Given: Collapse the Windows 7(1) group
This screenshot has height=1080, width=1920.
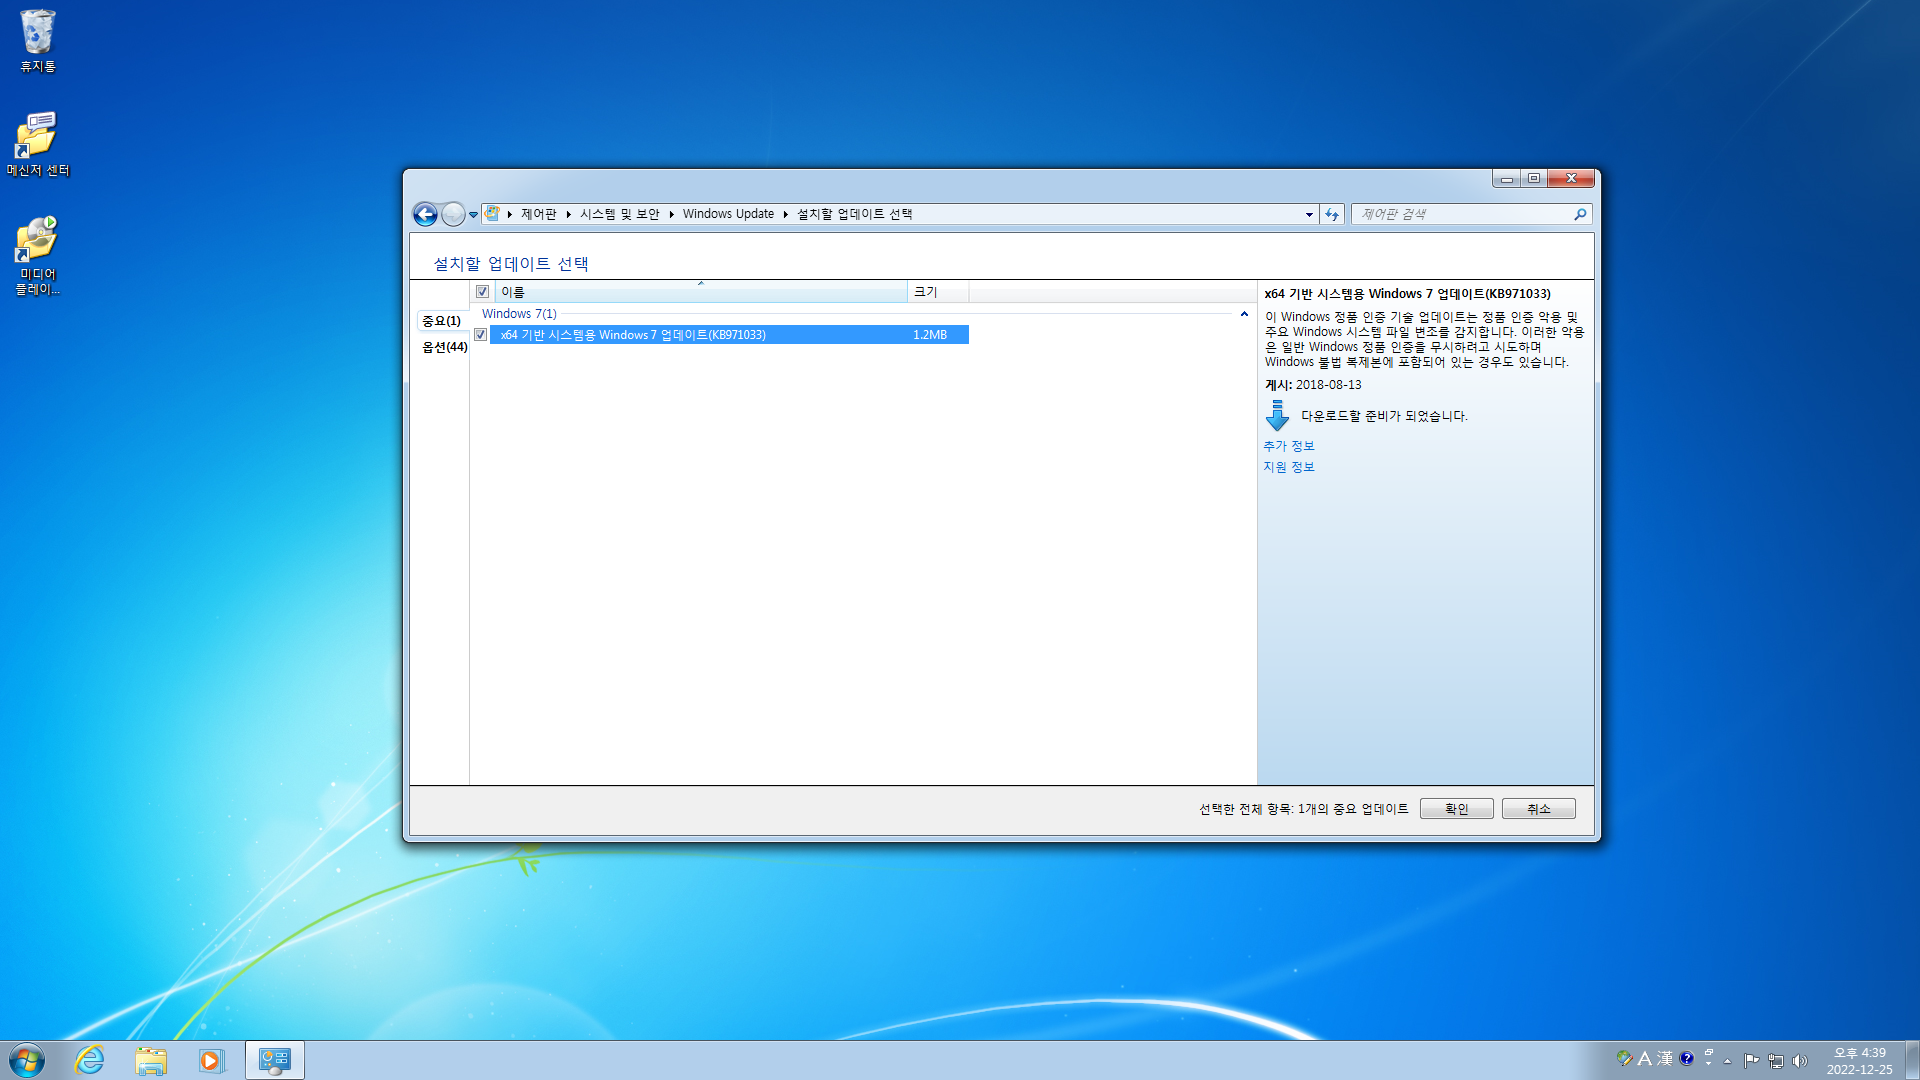Looking at the screenshot, I should point(1244,314).
